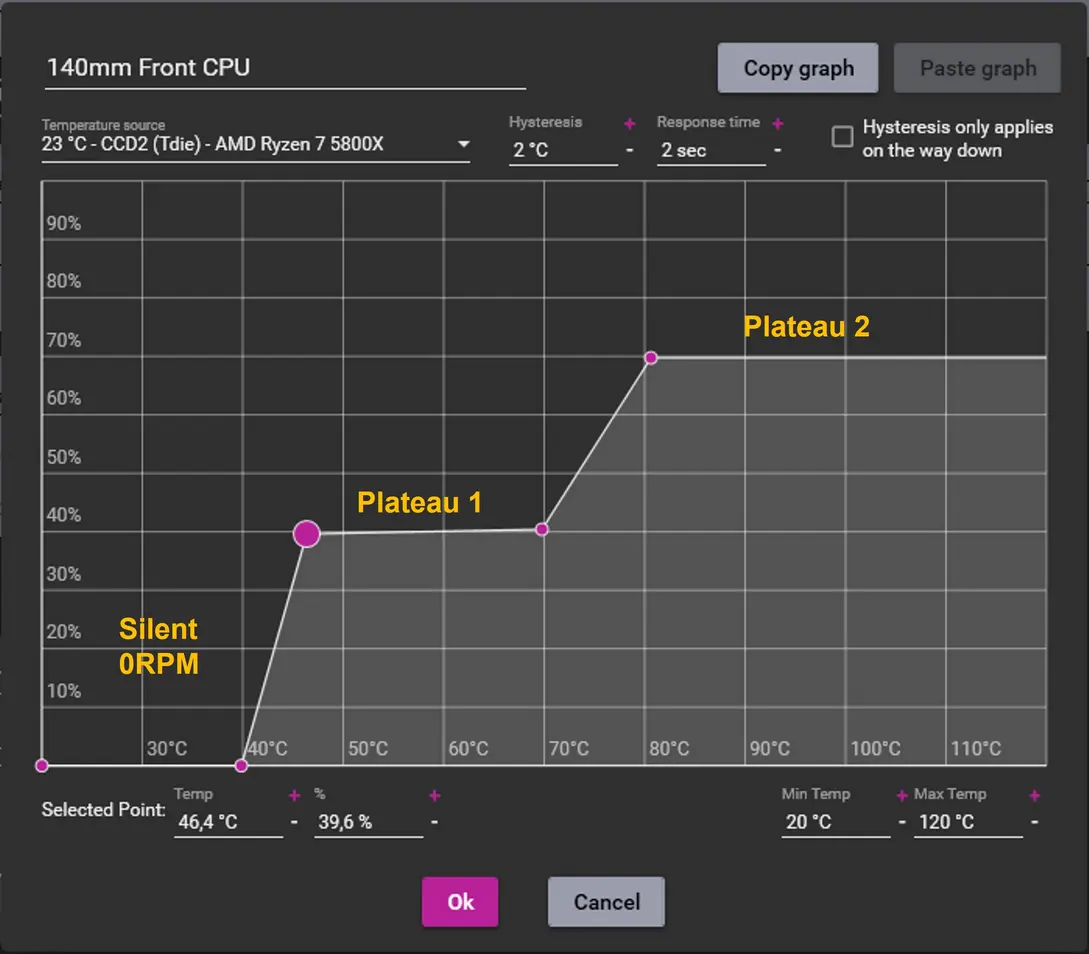Cancel the fan curve dialog
Screen dimensions: 1089x954
tap(606, 902)
